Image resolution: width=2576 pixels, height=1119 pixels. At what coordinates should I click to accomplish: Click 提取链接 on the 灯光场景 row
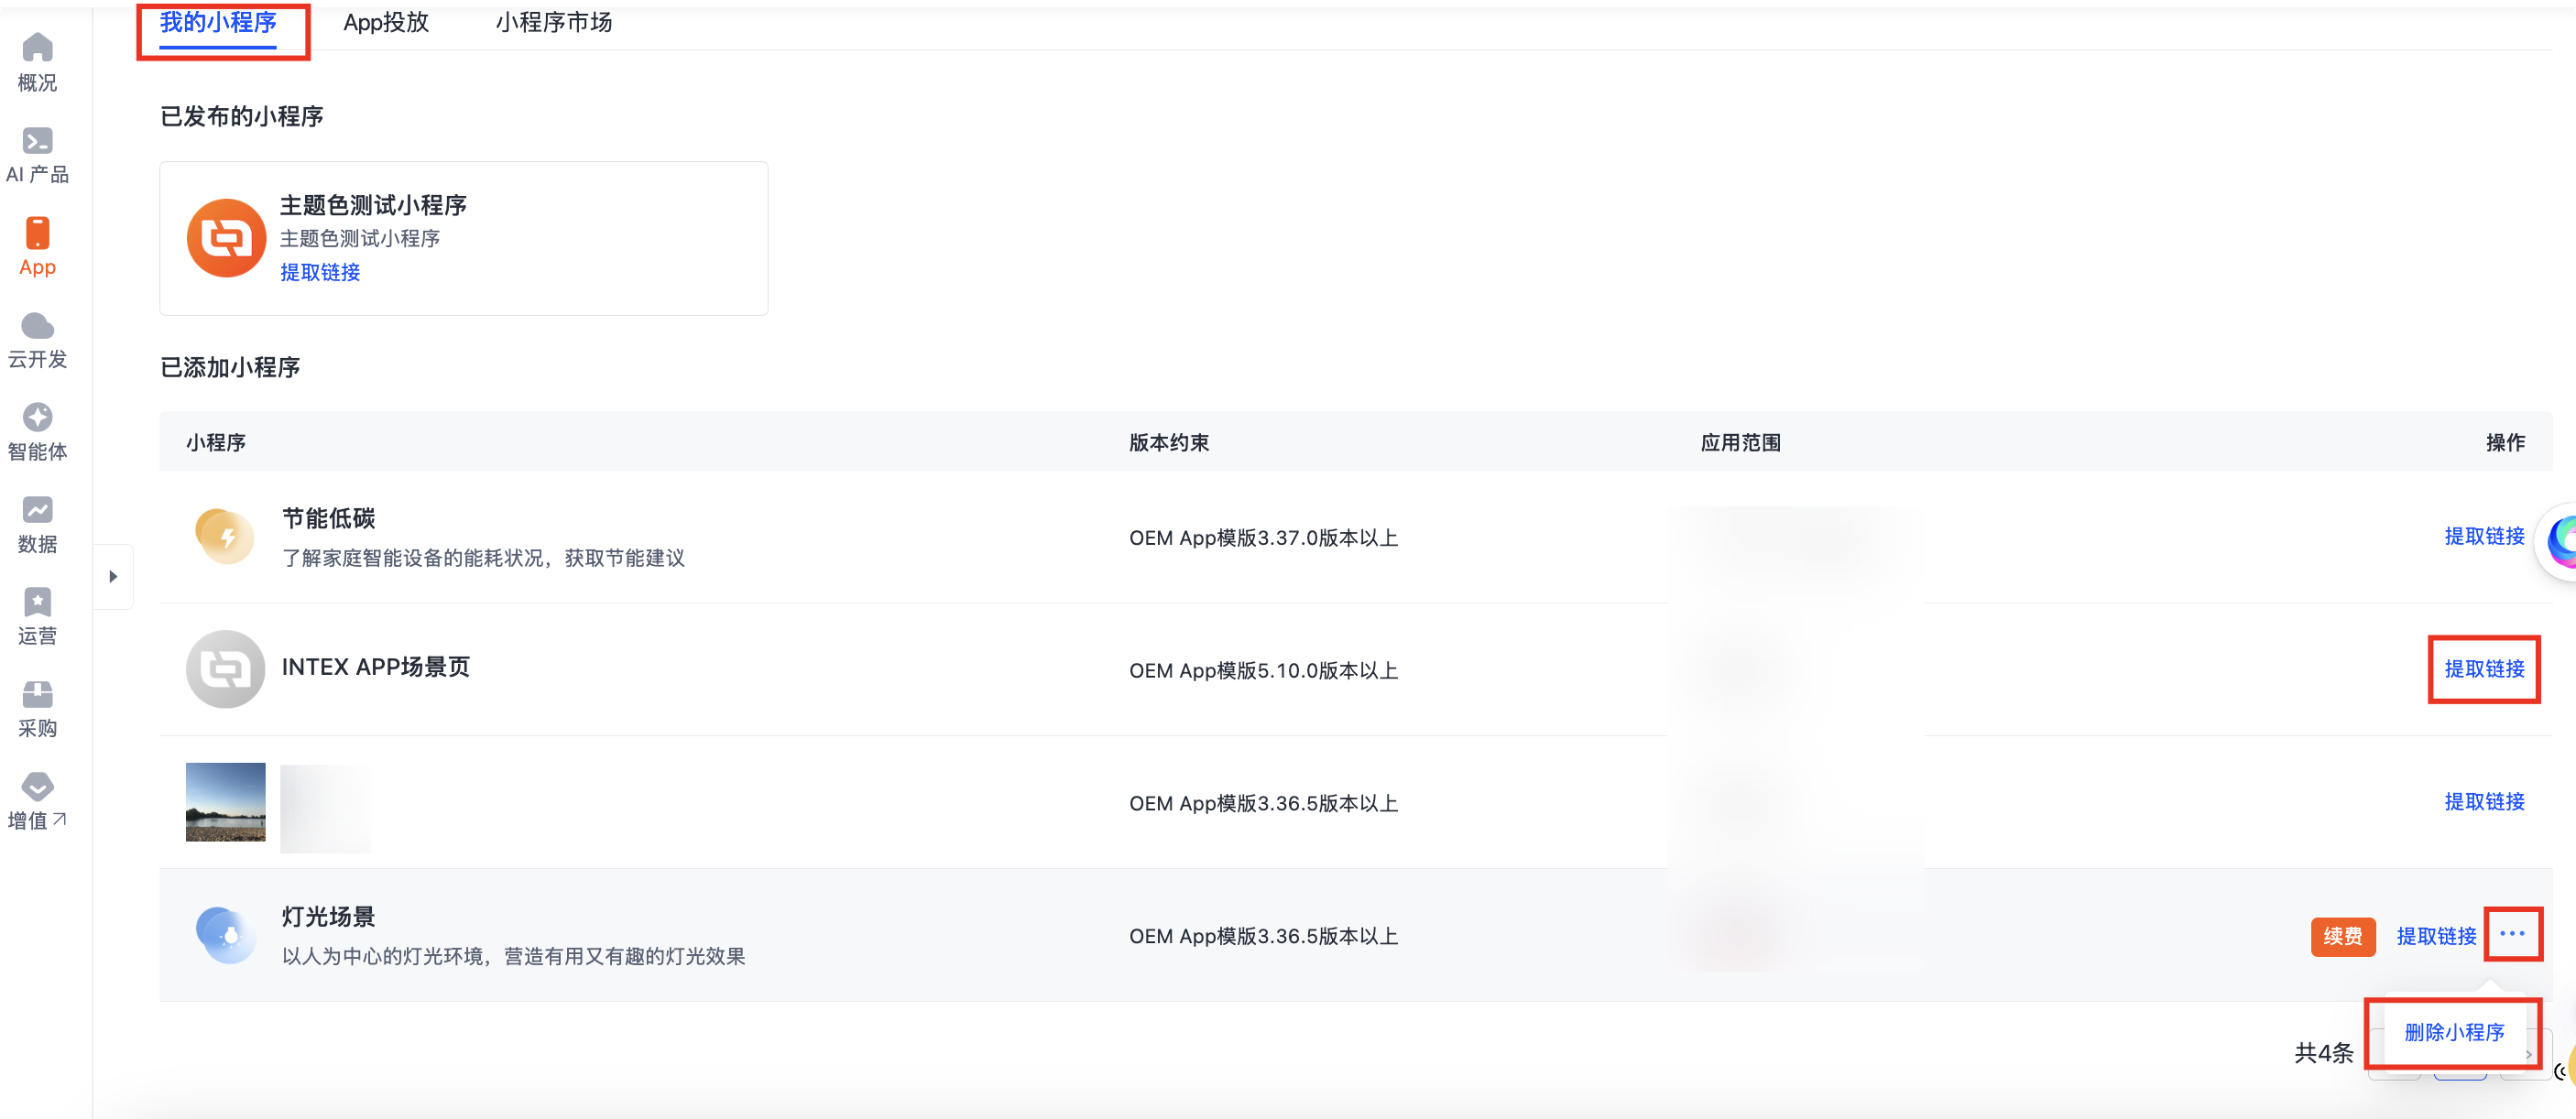click(2437, 937)
